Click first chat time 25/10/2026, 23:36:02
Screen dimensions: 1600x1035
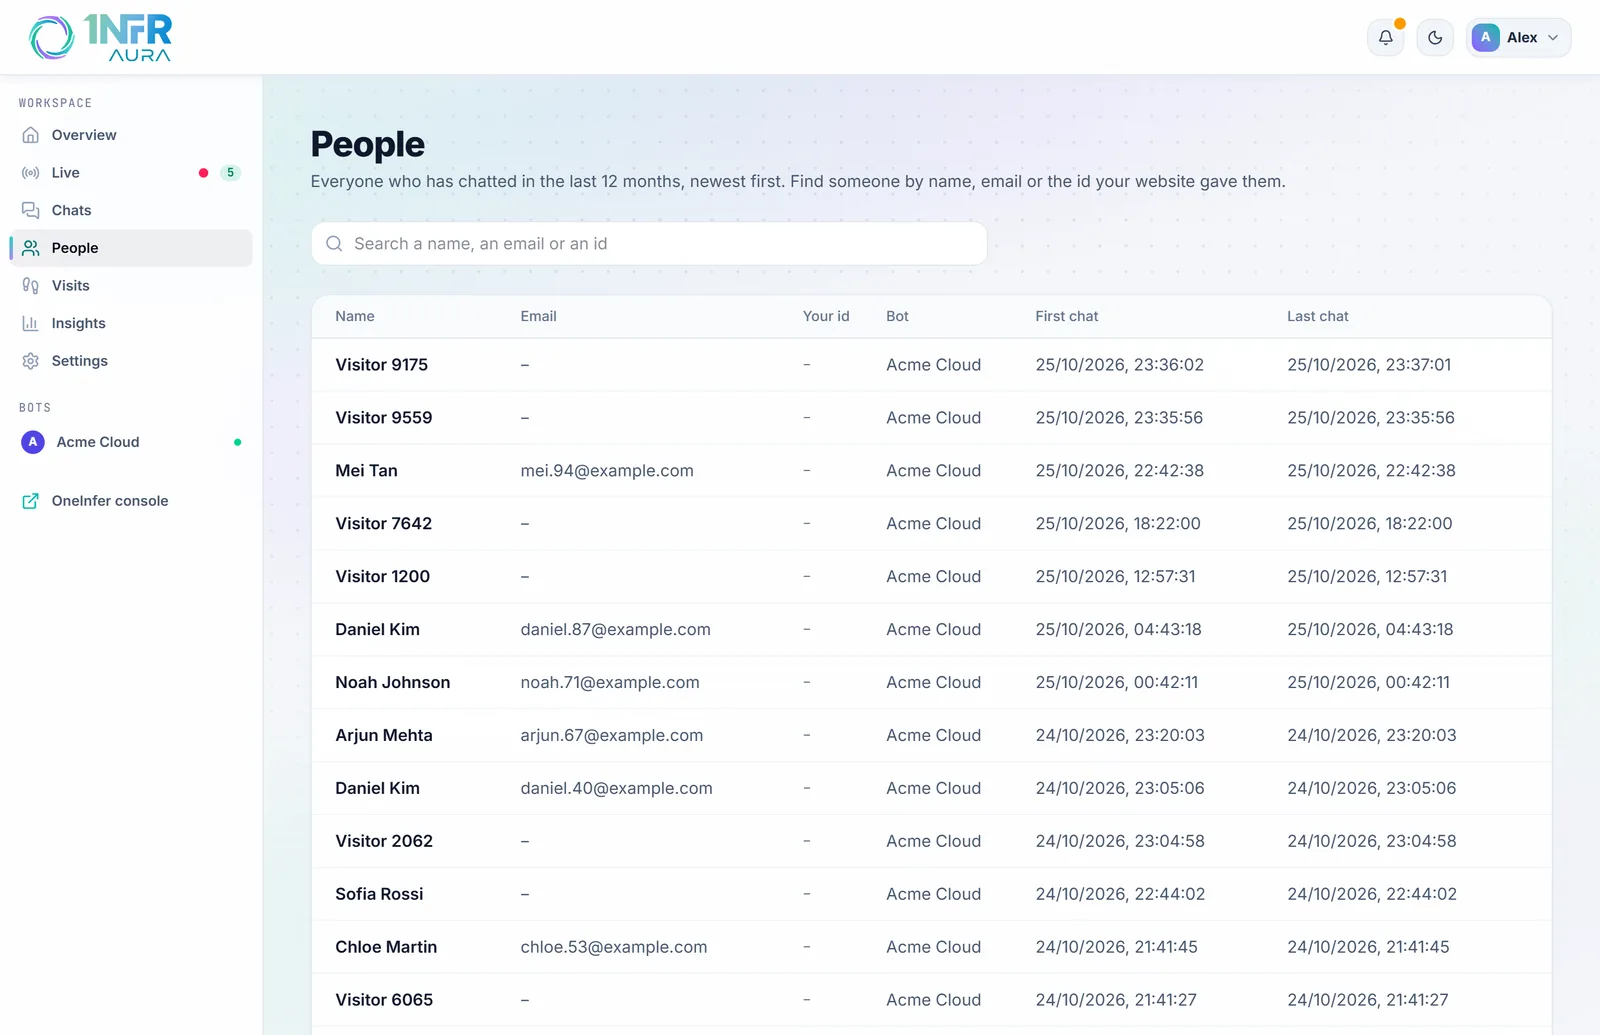(x=1119, y=365)
